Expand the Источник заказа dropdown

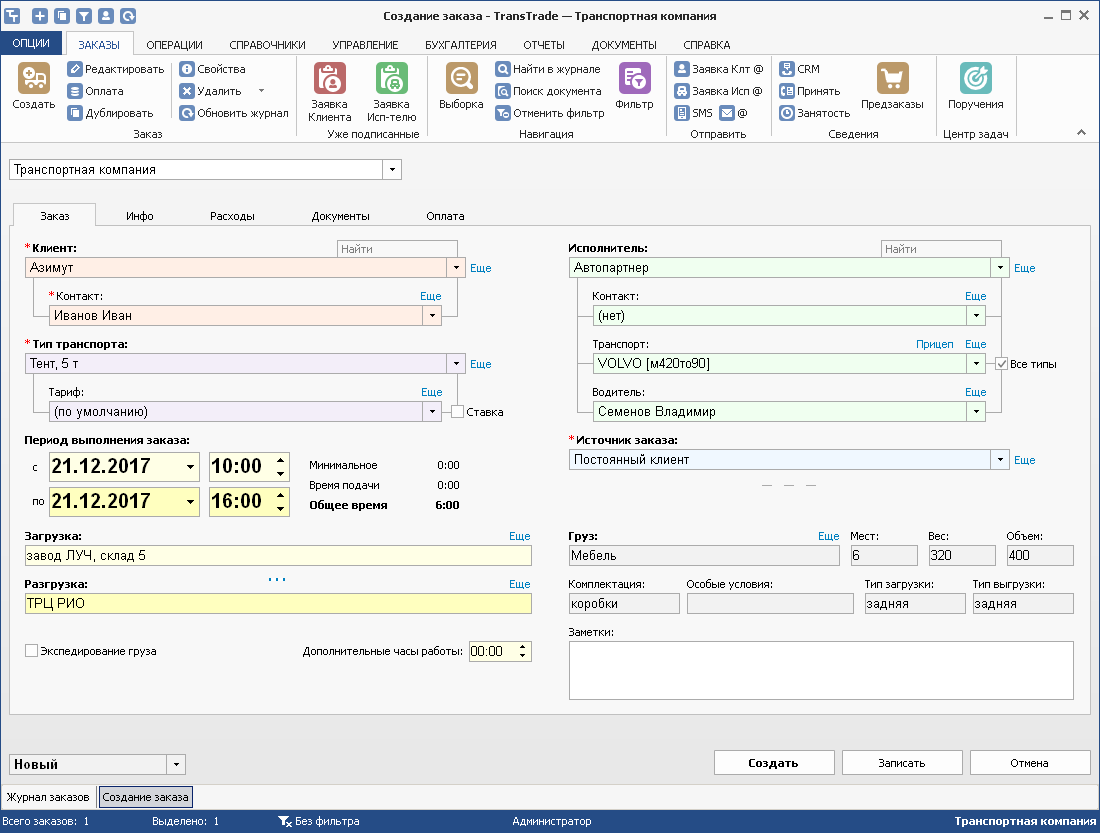click(998, 460)
